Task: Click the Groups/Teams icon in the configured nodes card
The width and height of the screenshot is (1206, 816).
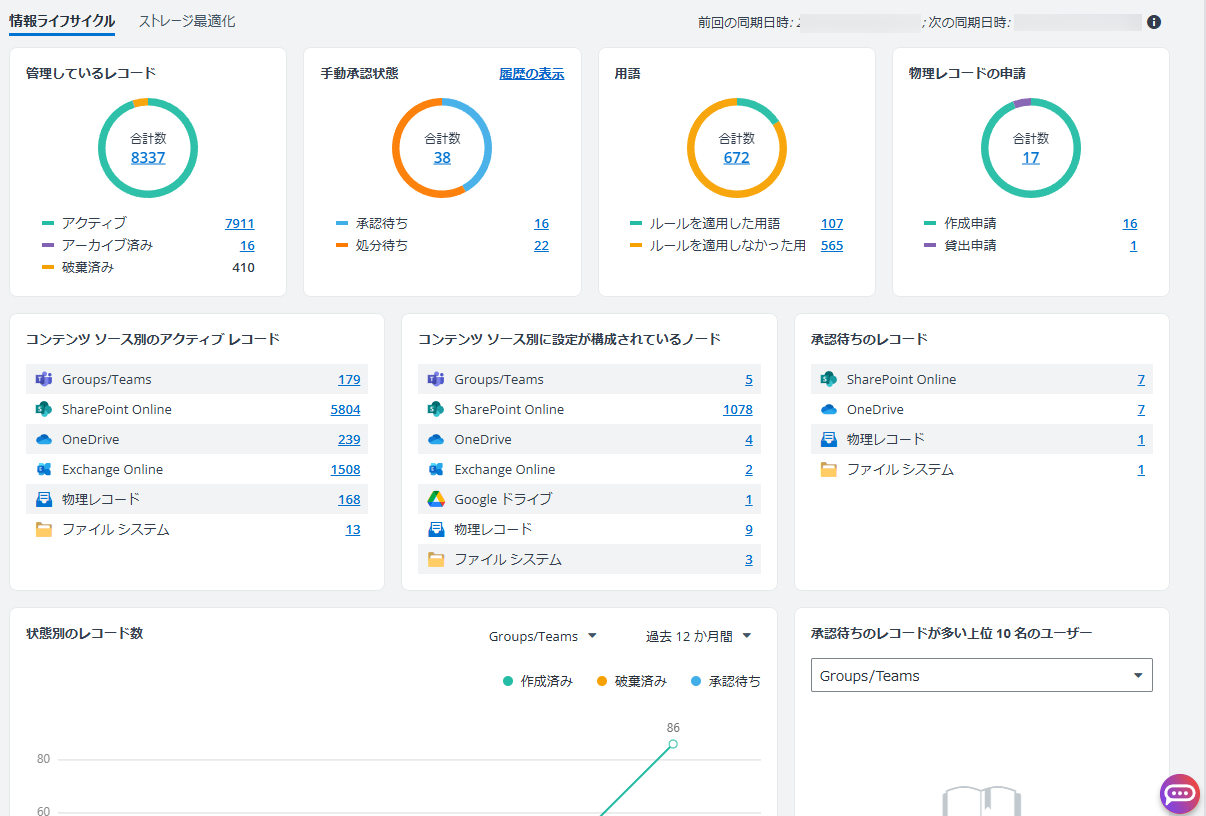Action: point(436,379)
